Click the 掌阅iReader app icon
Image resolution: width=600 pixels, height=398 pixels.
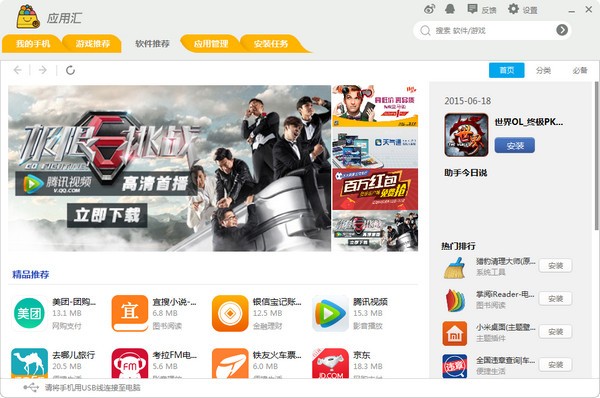tap(455, 300)
